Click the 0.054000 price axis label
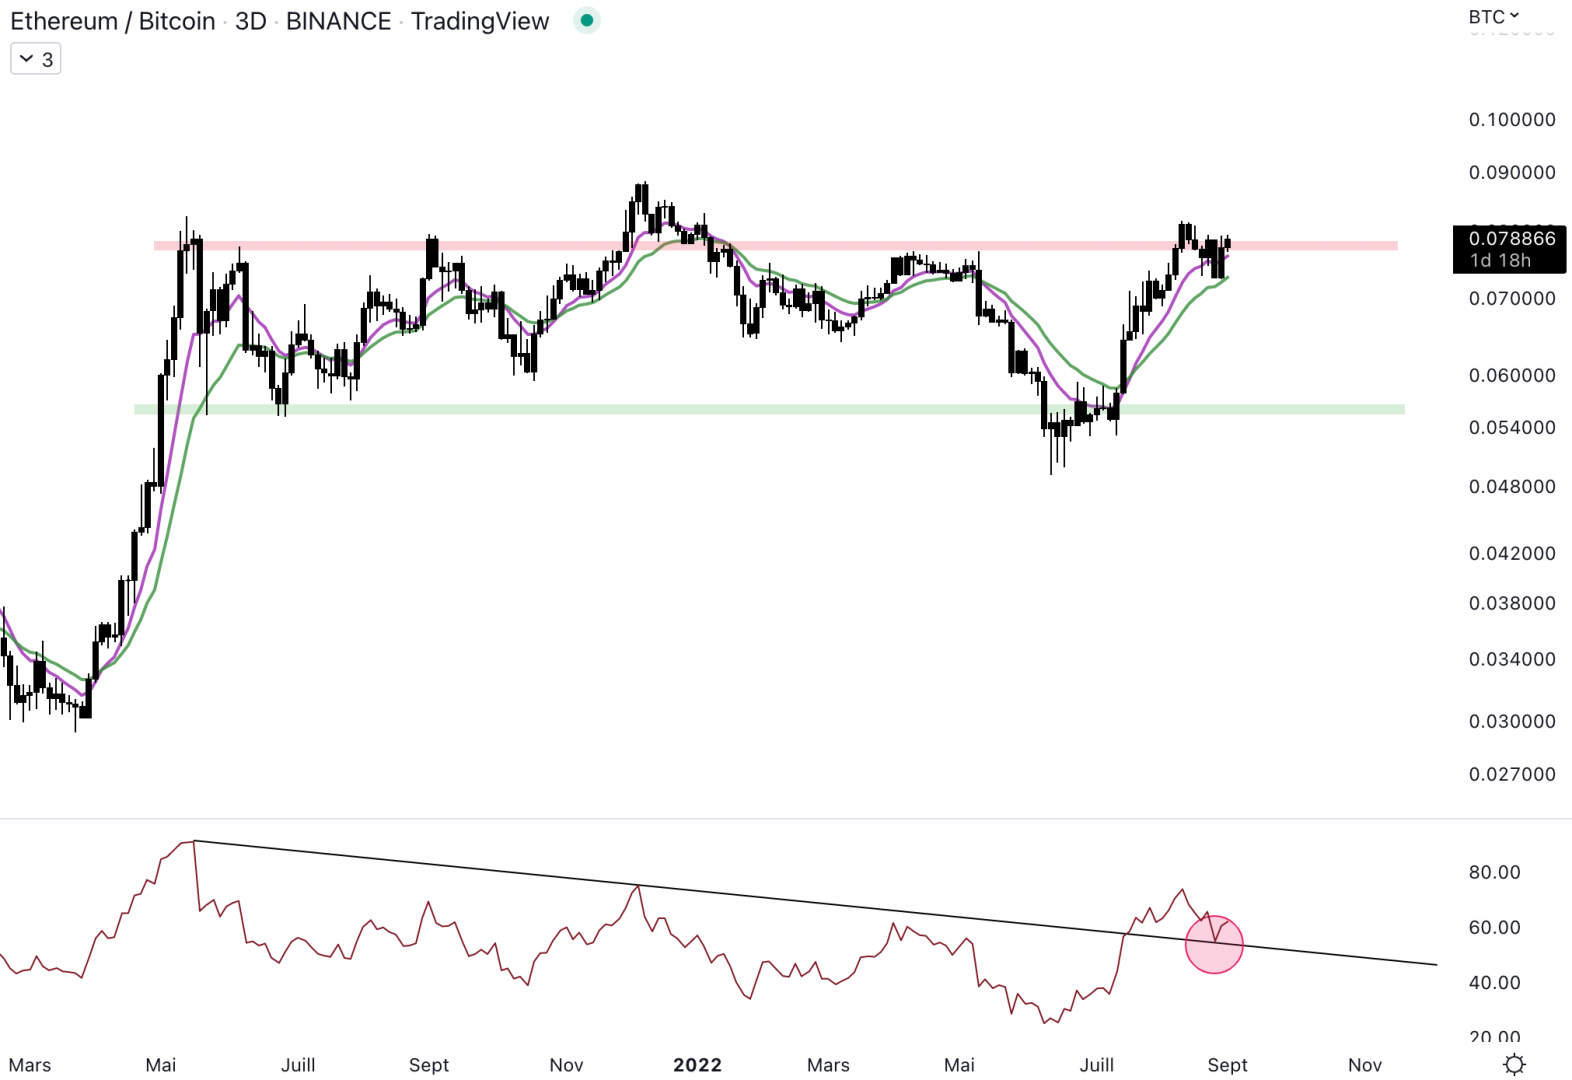Screen dimensions: 1572x1080 coord(1511,428)
